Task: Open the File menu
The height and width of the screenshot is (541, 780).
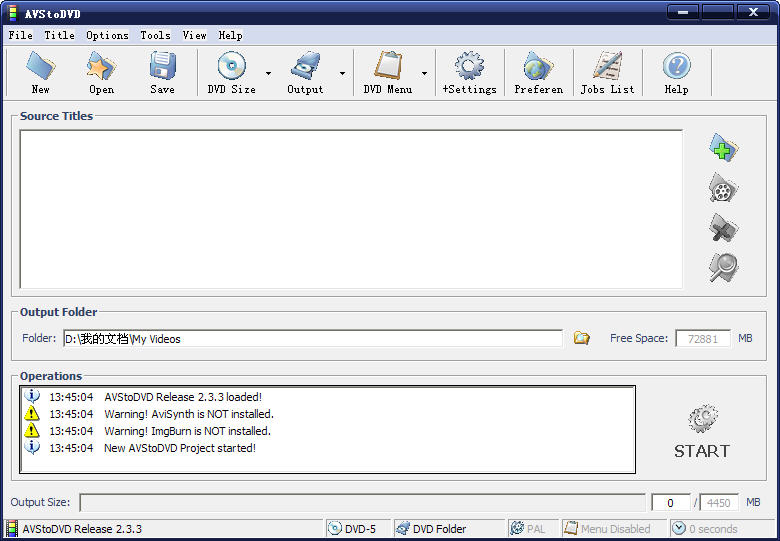Action: [x=21, y=35]
